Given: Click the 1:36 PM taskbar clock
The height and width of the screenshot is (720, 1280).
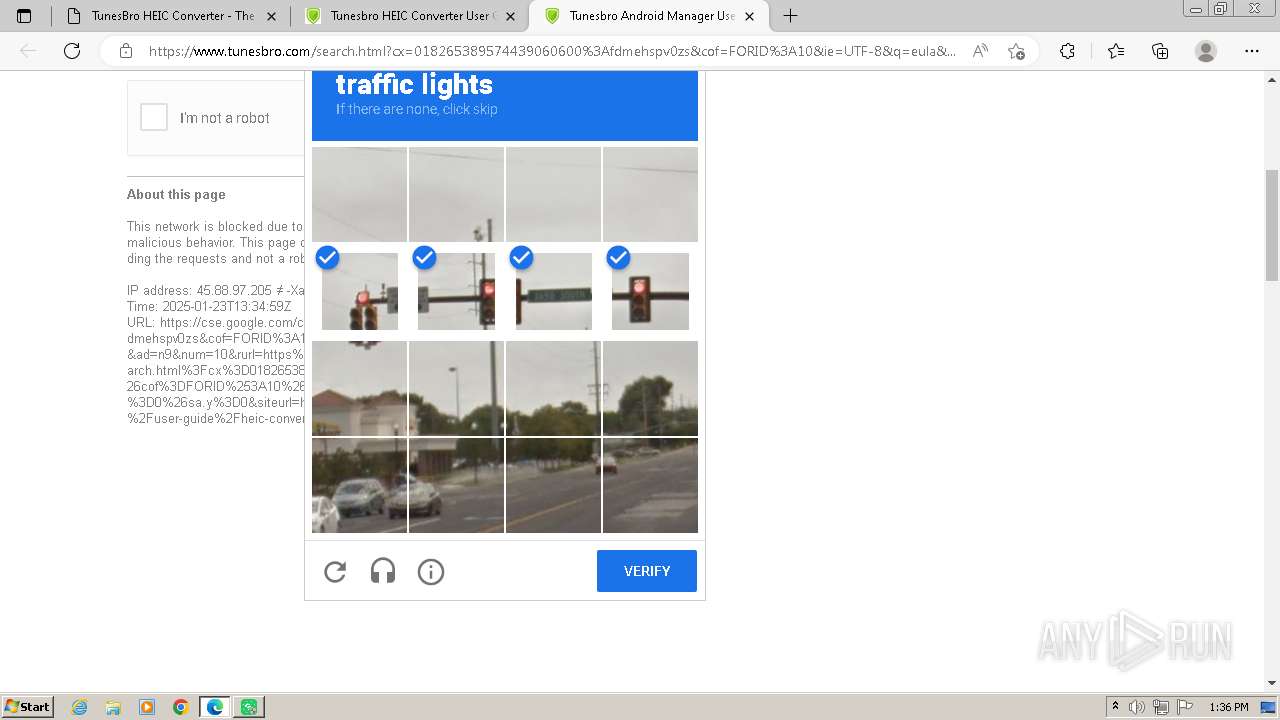Looking at the screenshot, I should pos(1228,707).
